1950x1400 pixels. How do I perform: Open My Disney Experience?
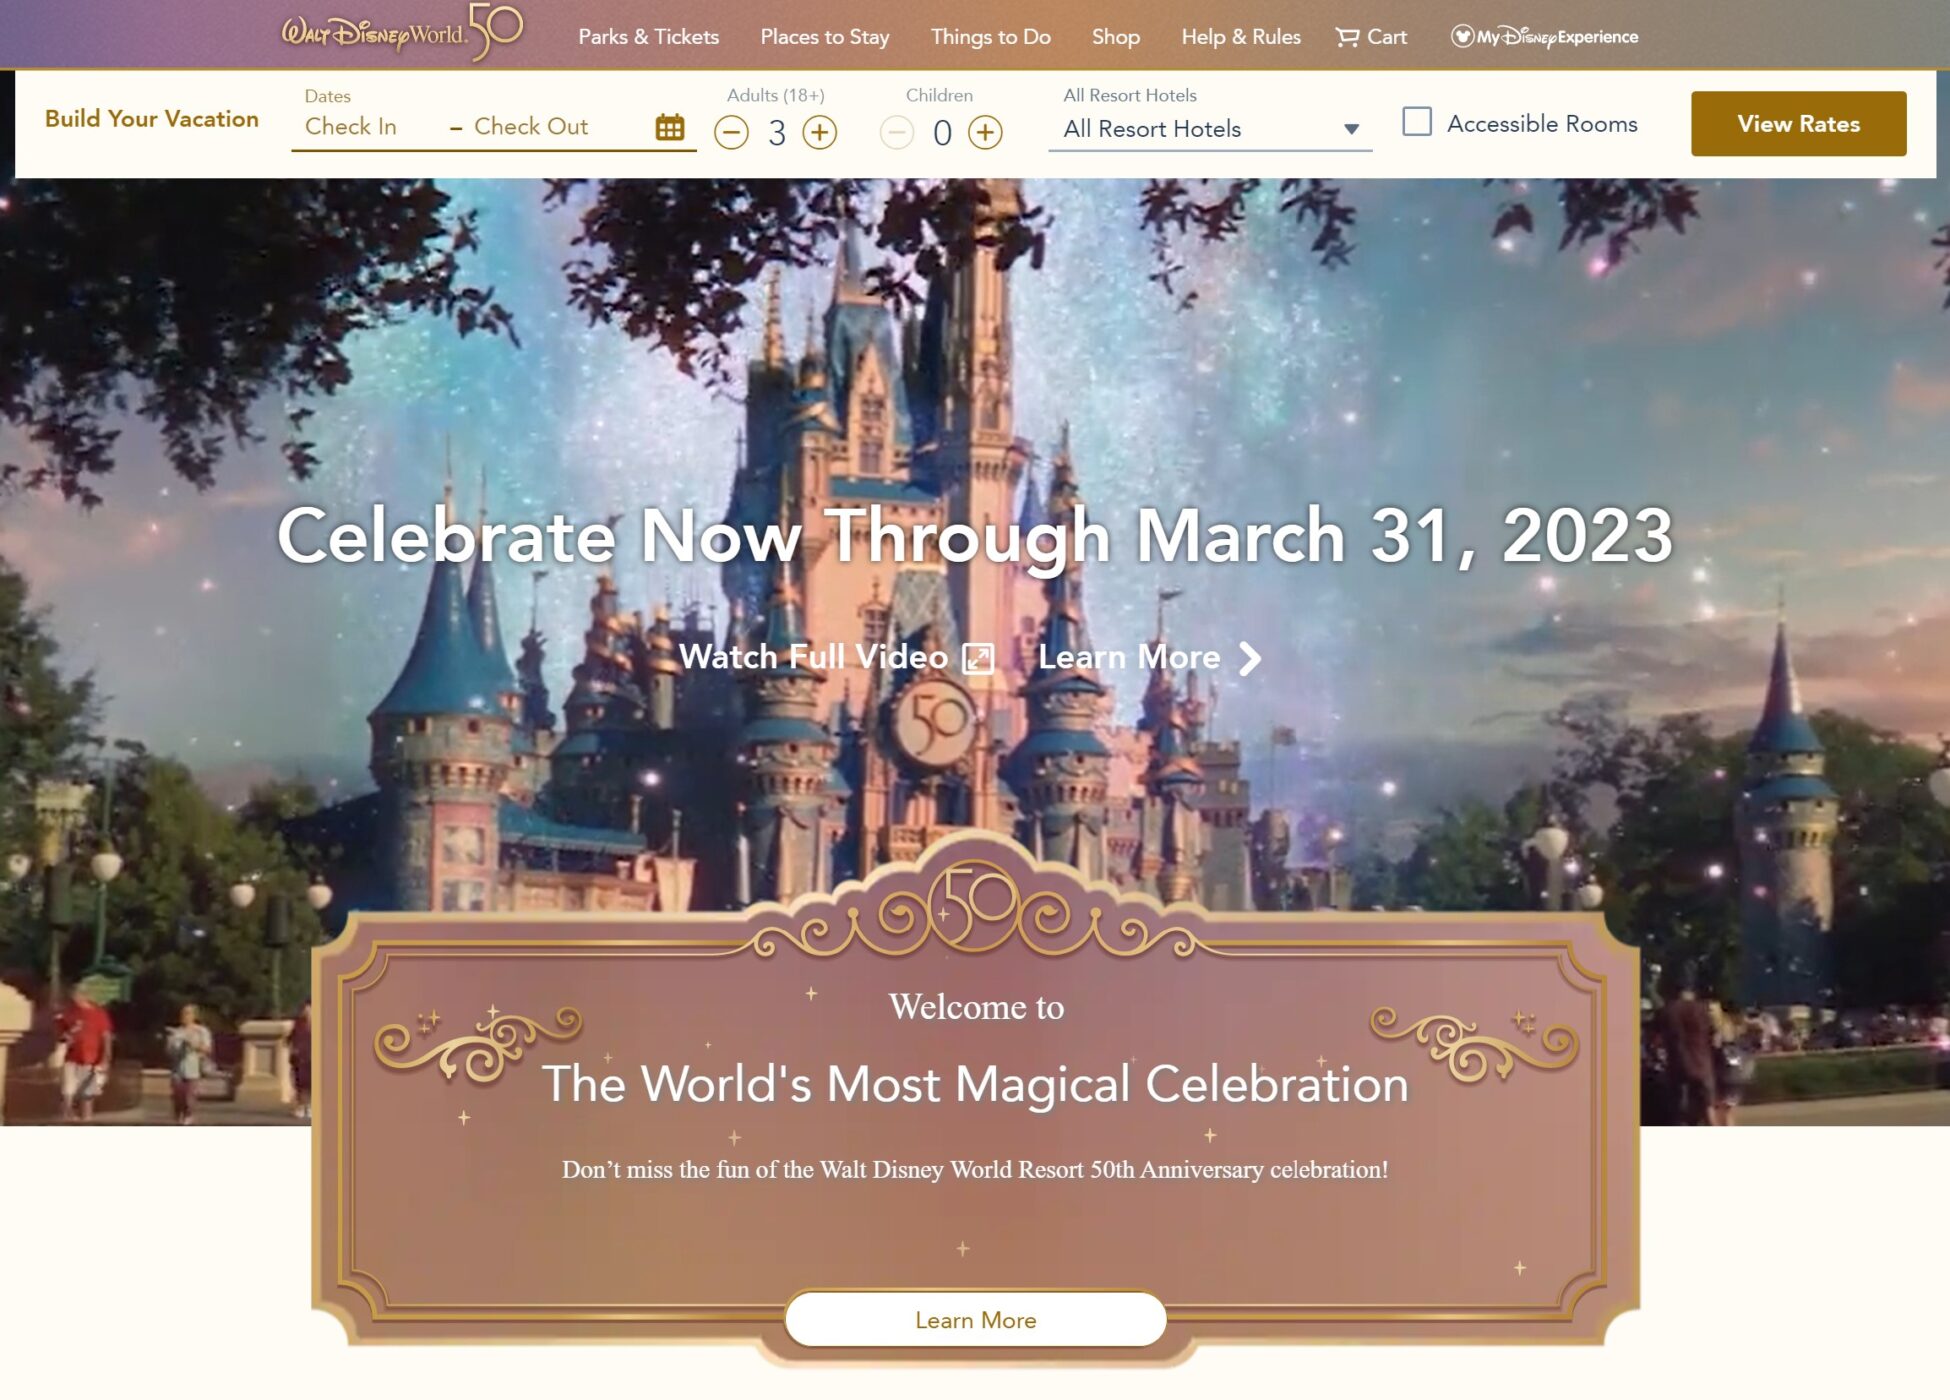pyautogui.click(x=1544, y=37)
